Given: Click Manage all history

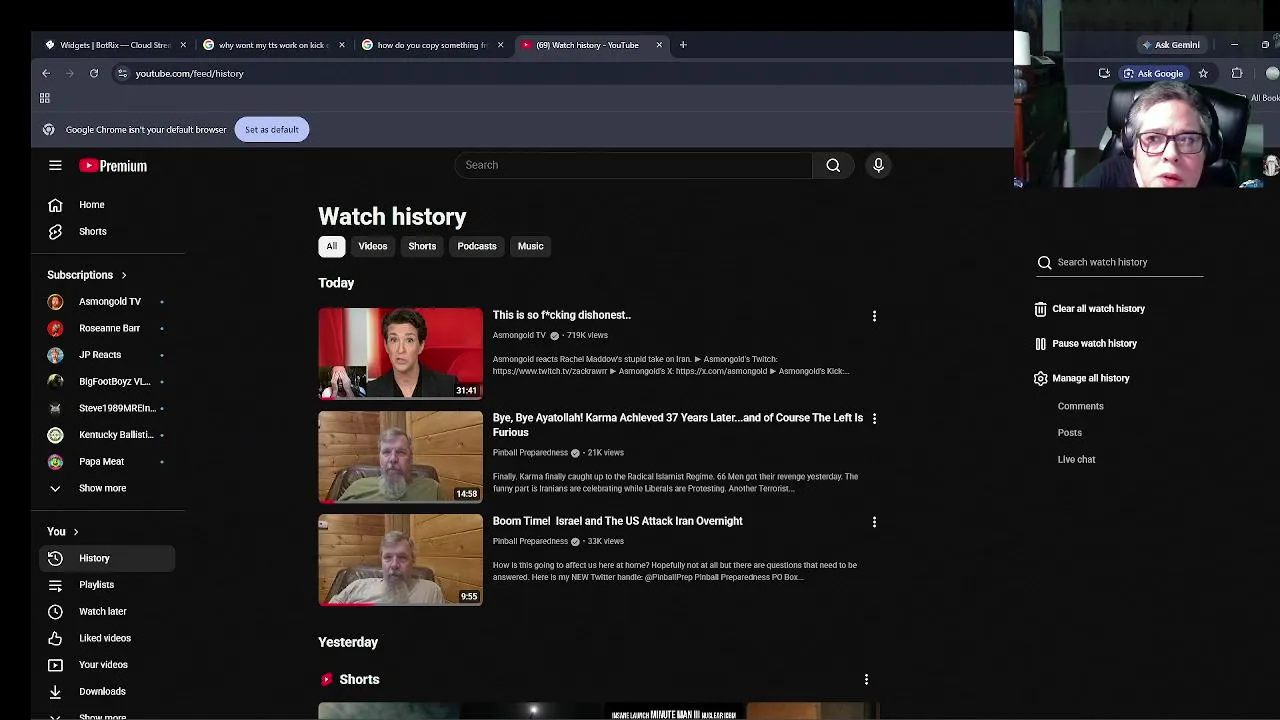Looking at the screenshot, I should (1082, 378).
